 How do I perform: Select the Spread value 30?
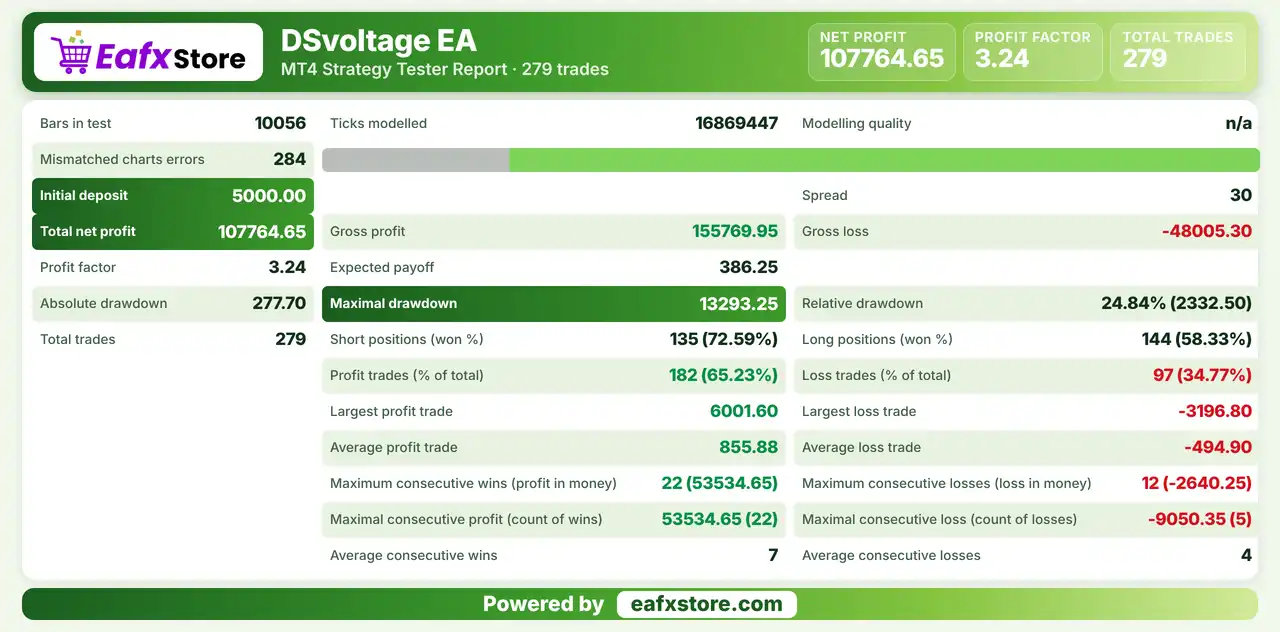point(1241,196)
